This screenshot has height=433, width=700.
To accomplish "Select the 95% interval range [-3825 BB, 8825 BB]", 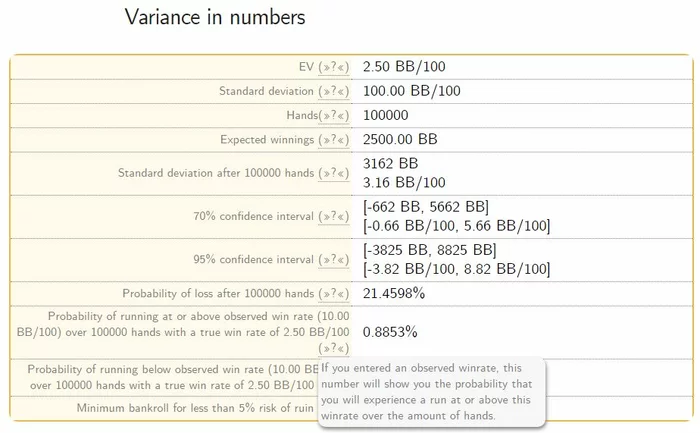I will [429, 250].
